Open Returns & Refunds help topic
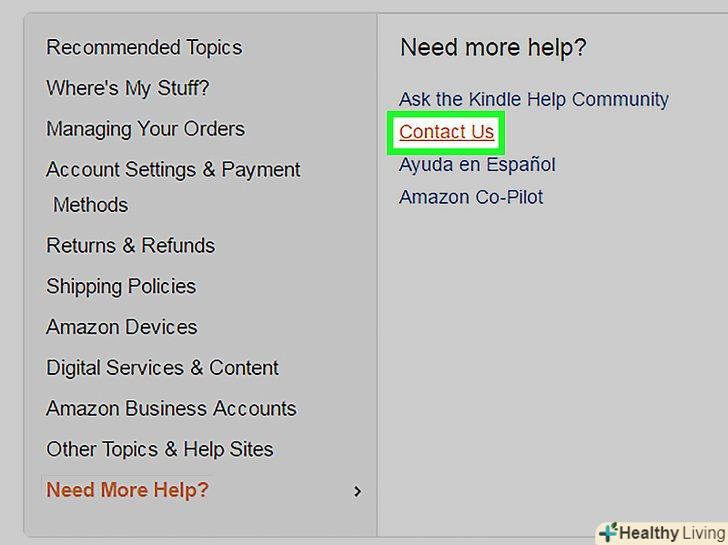The width and height of the screenshot is (728, 545). point(130,246)
